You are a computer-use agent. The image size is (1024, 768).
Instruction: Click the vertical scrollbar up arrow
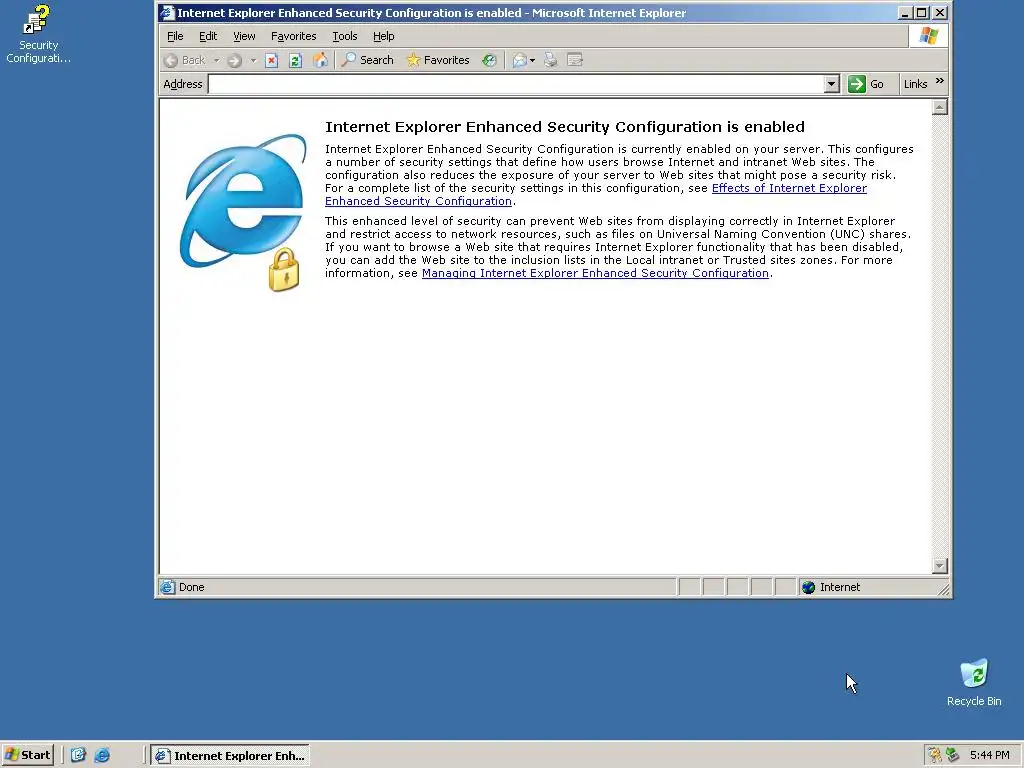pyautogui.click(x=940, y=107)
